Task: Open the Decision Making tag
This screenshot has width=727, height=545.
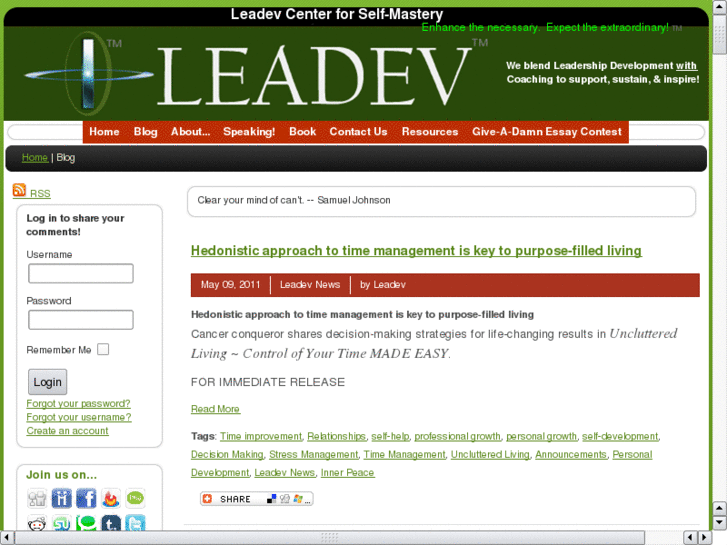Action: pyautogui.click(x=227, y=454)
